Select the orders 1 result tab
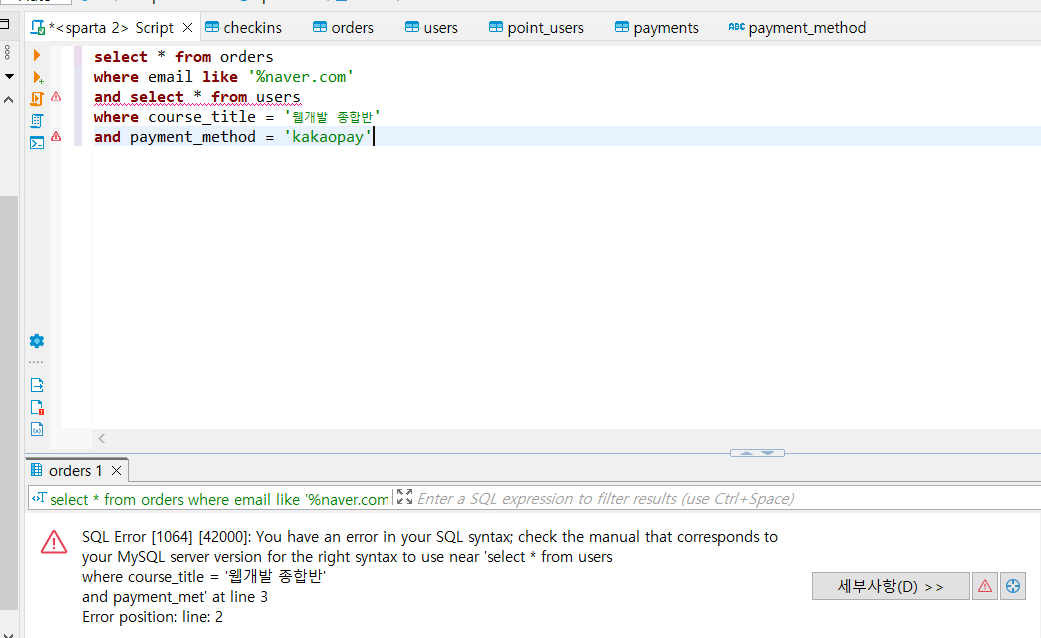Image resolution: width=1041 pixels, height=638 pixels. click(x=75, y=471)
